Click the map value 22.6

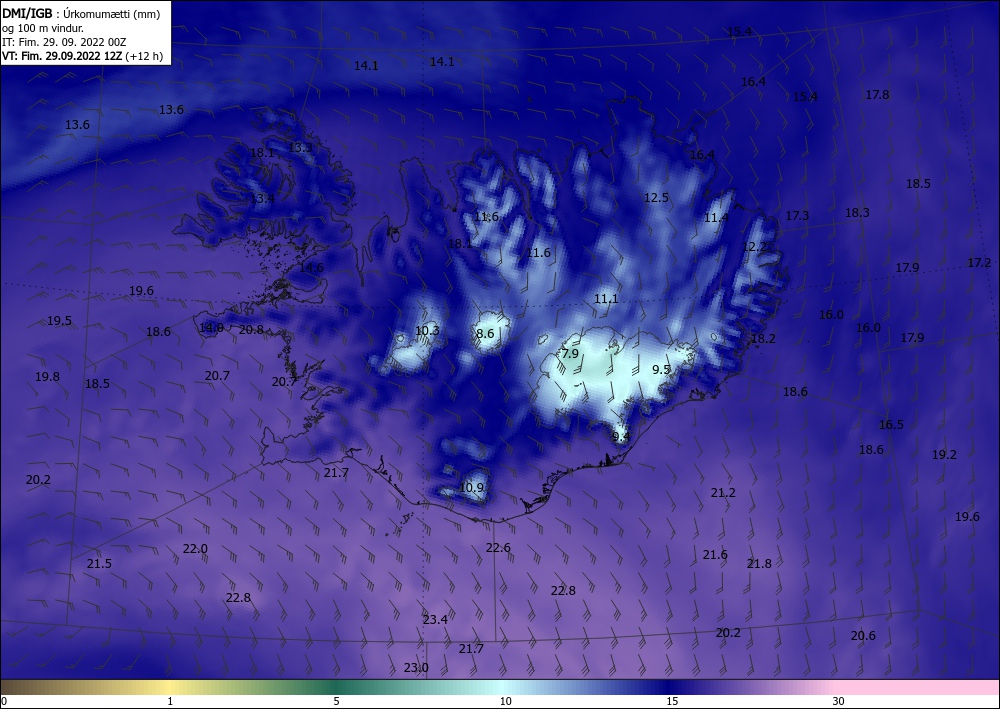[498, 547]
